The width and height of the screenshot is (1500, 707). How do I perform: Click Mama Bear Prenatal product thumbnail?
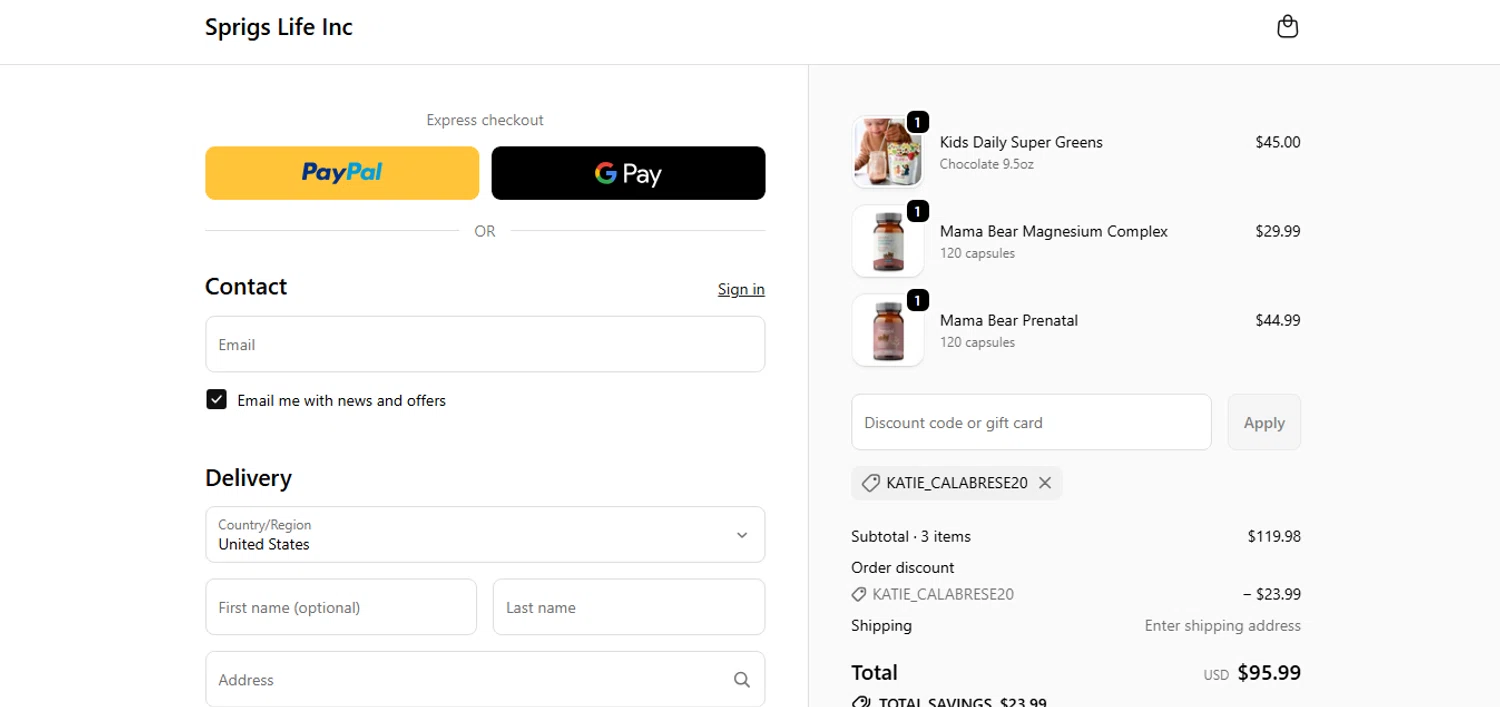[x=888, y=330]
